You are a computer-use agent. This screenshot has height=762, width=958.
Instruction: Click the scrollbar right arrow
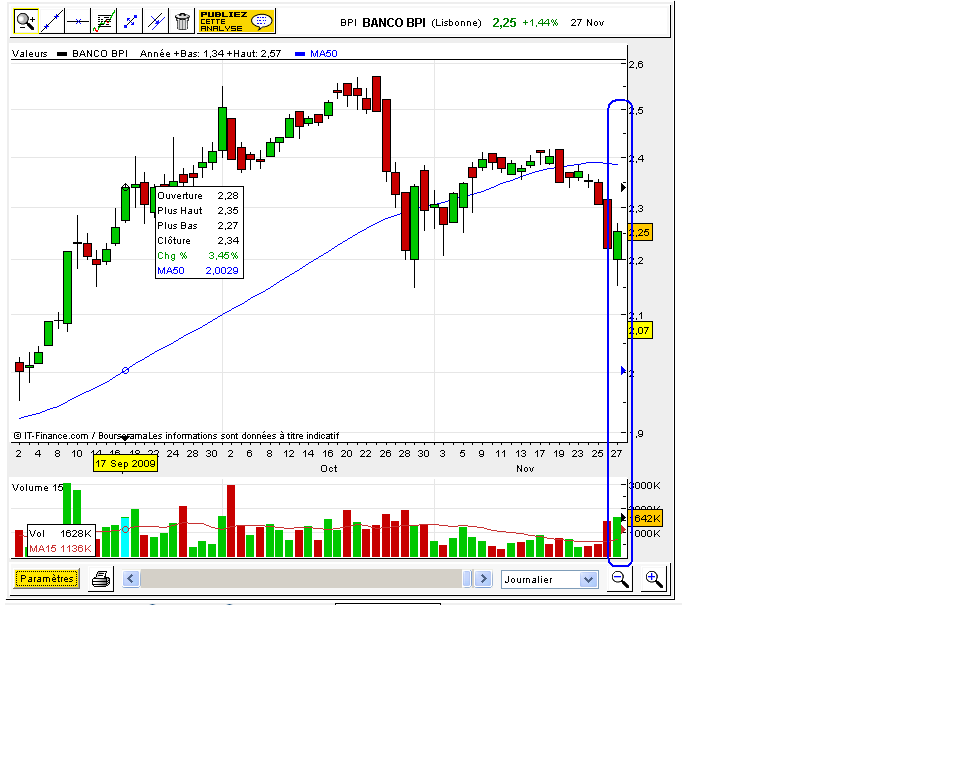pyautogui.click(x=483, y=578)
